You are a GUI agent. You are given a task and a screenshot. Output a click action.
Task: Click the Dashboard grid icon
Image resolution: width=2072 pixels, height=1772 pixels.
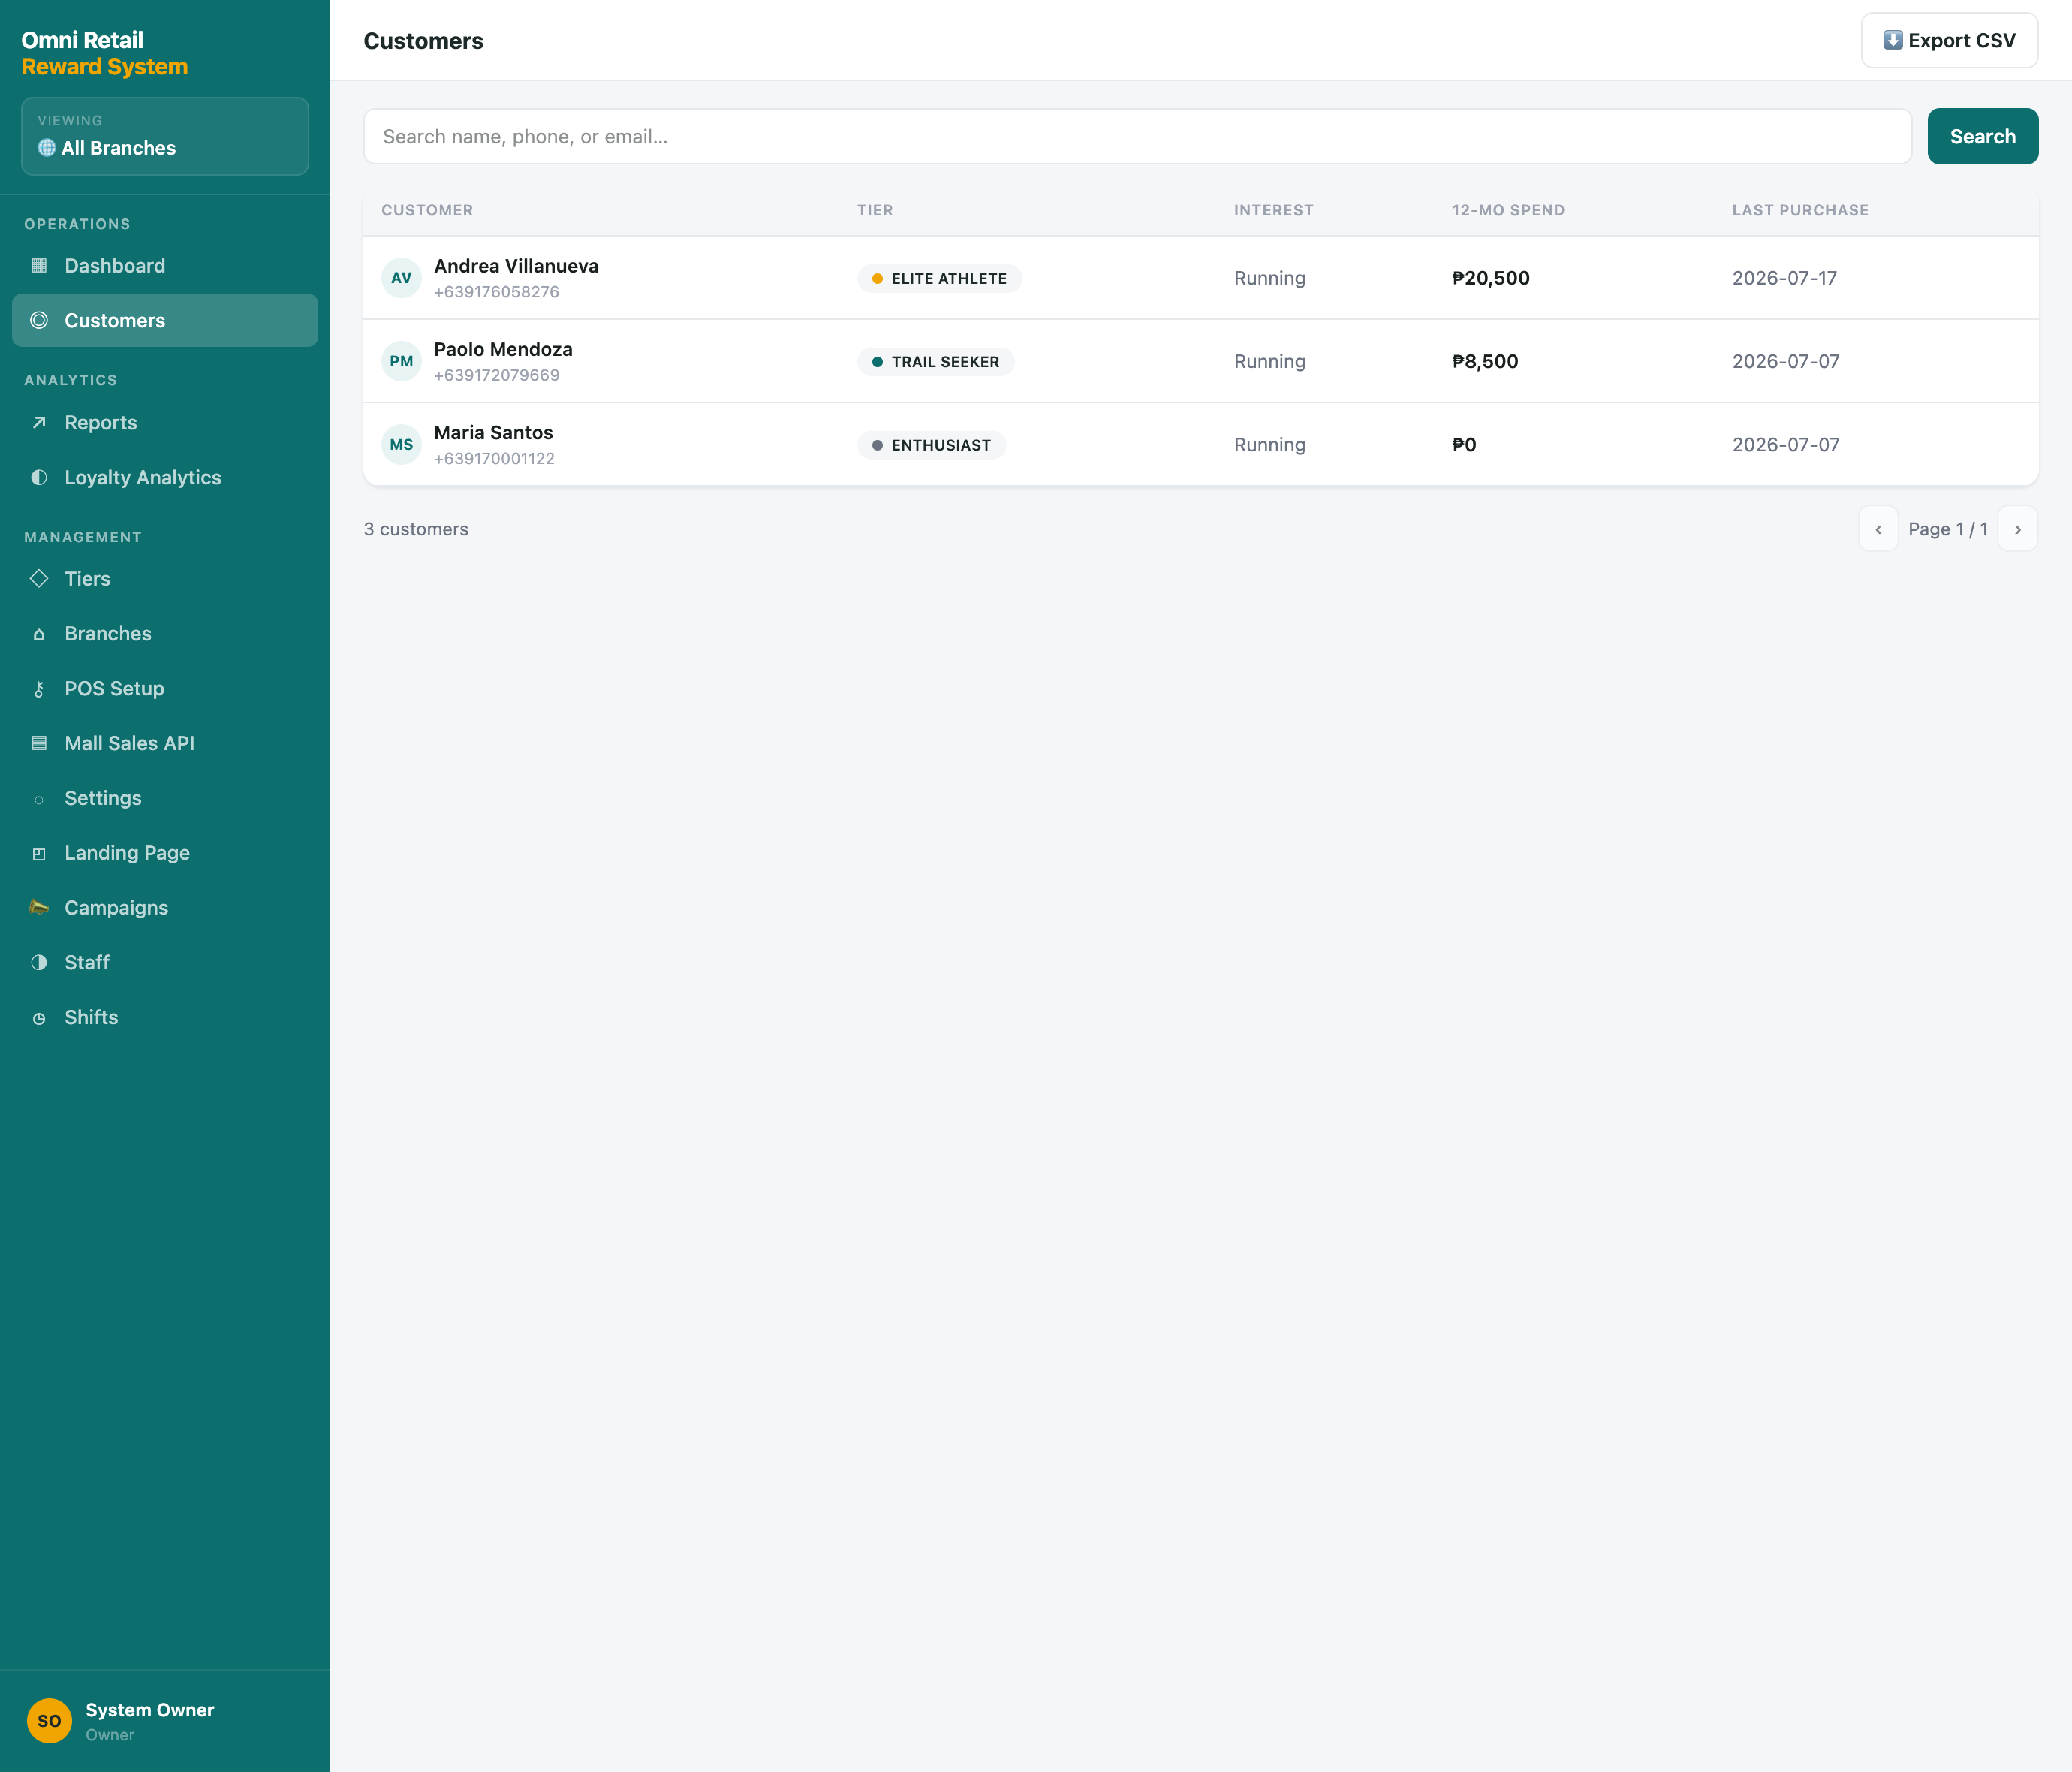39,266
